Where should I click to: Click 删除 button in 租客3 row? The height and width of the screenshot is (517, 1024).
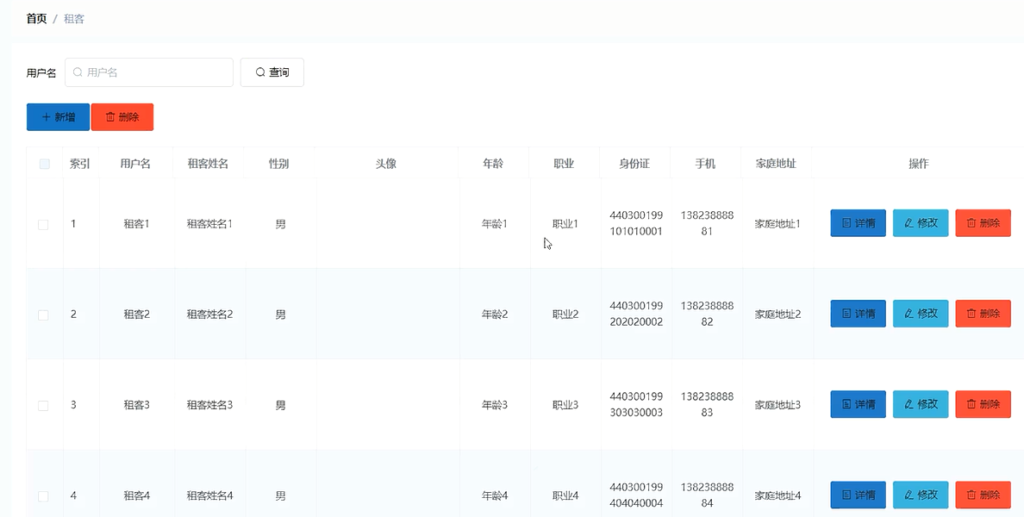click(x=983, y=405)
